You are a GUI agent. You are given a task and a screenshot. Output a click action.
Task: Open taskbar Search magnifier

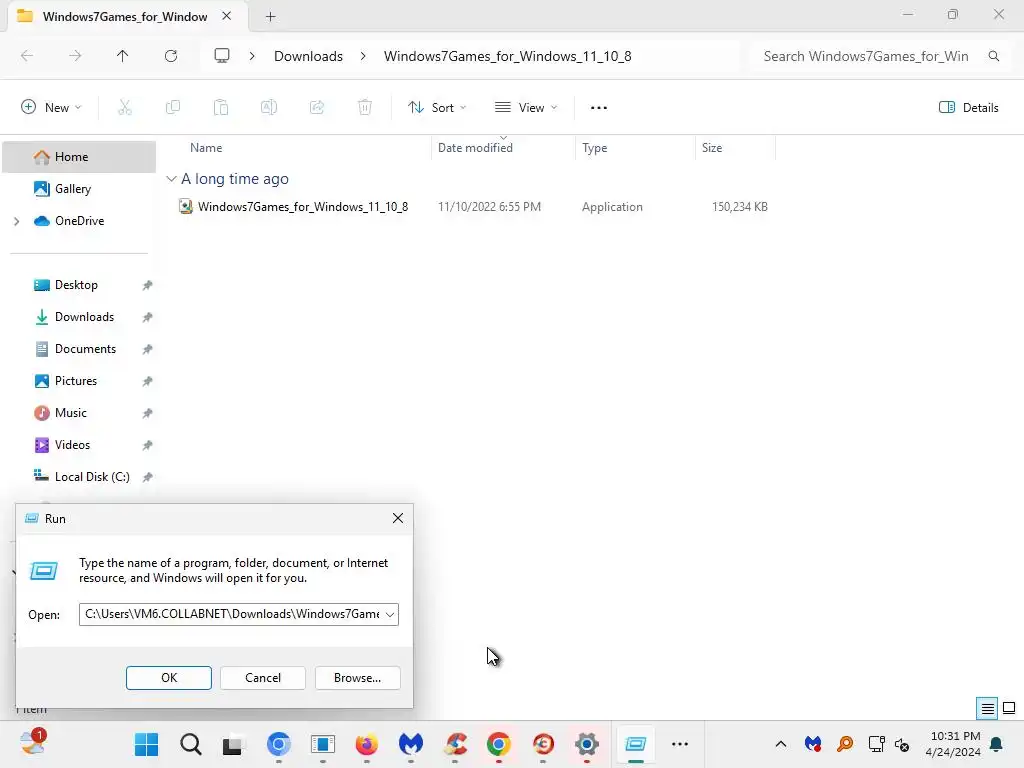click(191, 744)
